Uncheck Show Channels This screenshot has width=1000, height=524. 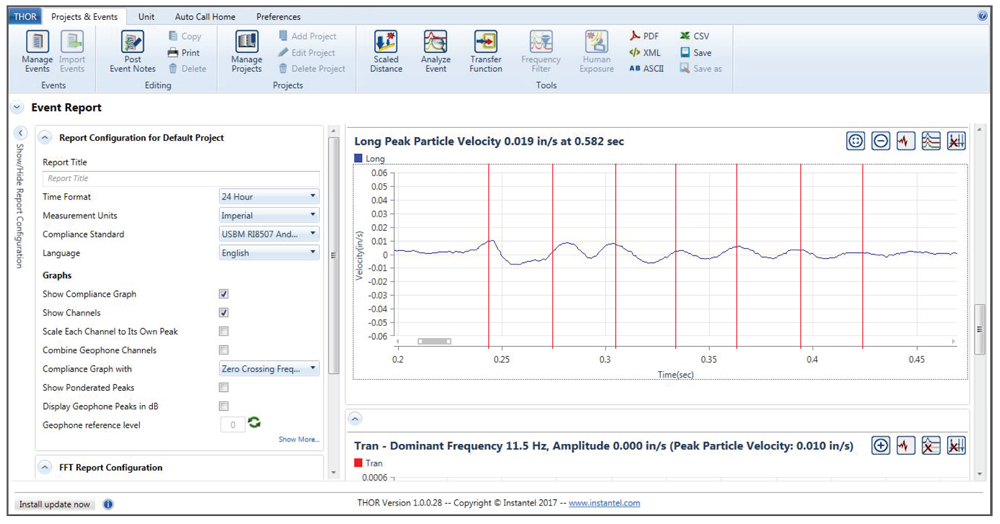pos(223,312)
